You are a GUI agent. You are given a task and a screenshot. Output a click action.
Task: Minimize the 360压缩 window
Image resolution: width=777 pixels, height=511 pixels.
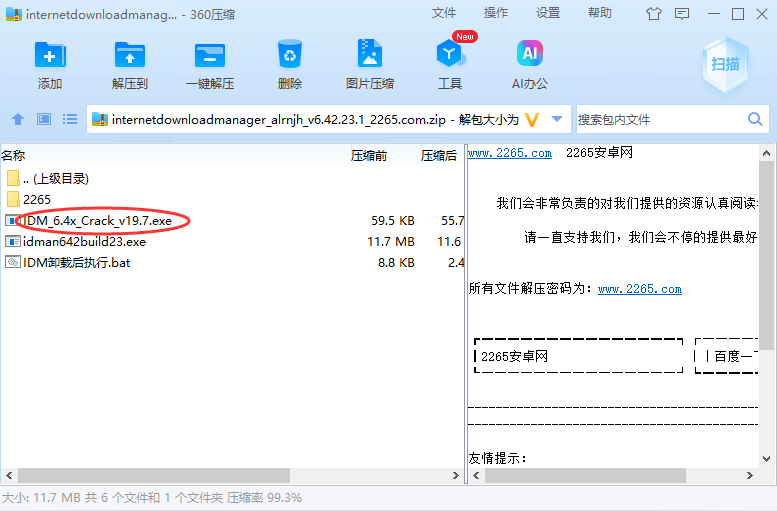[x=714, y=14]
